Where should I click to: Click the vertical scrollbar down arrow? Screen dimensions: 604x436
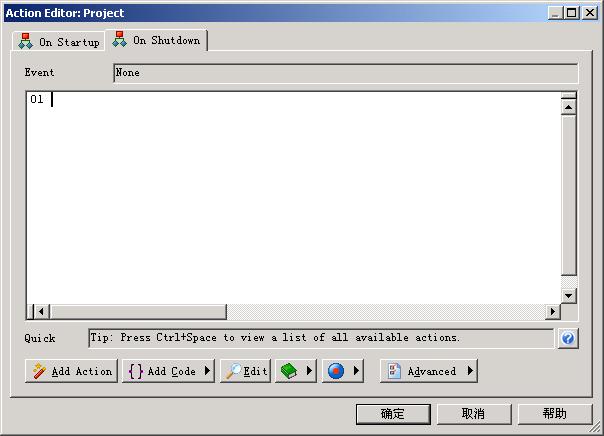pyautogui.click(x=569, y=296)
